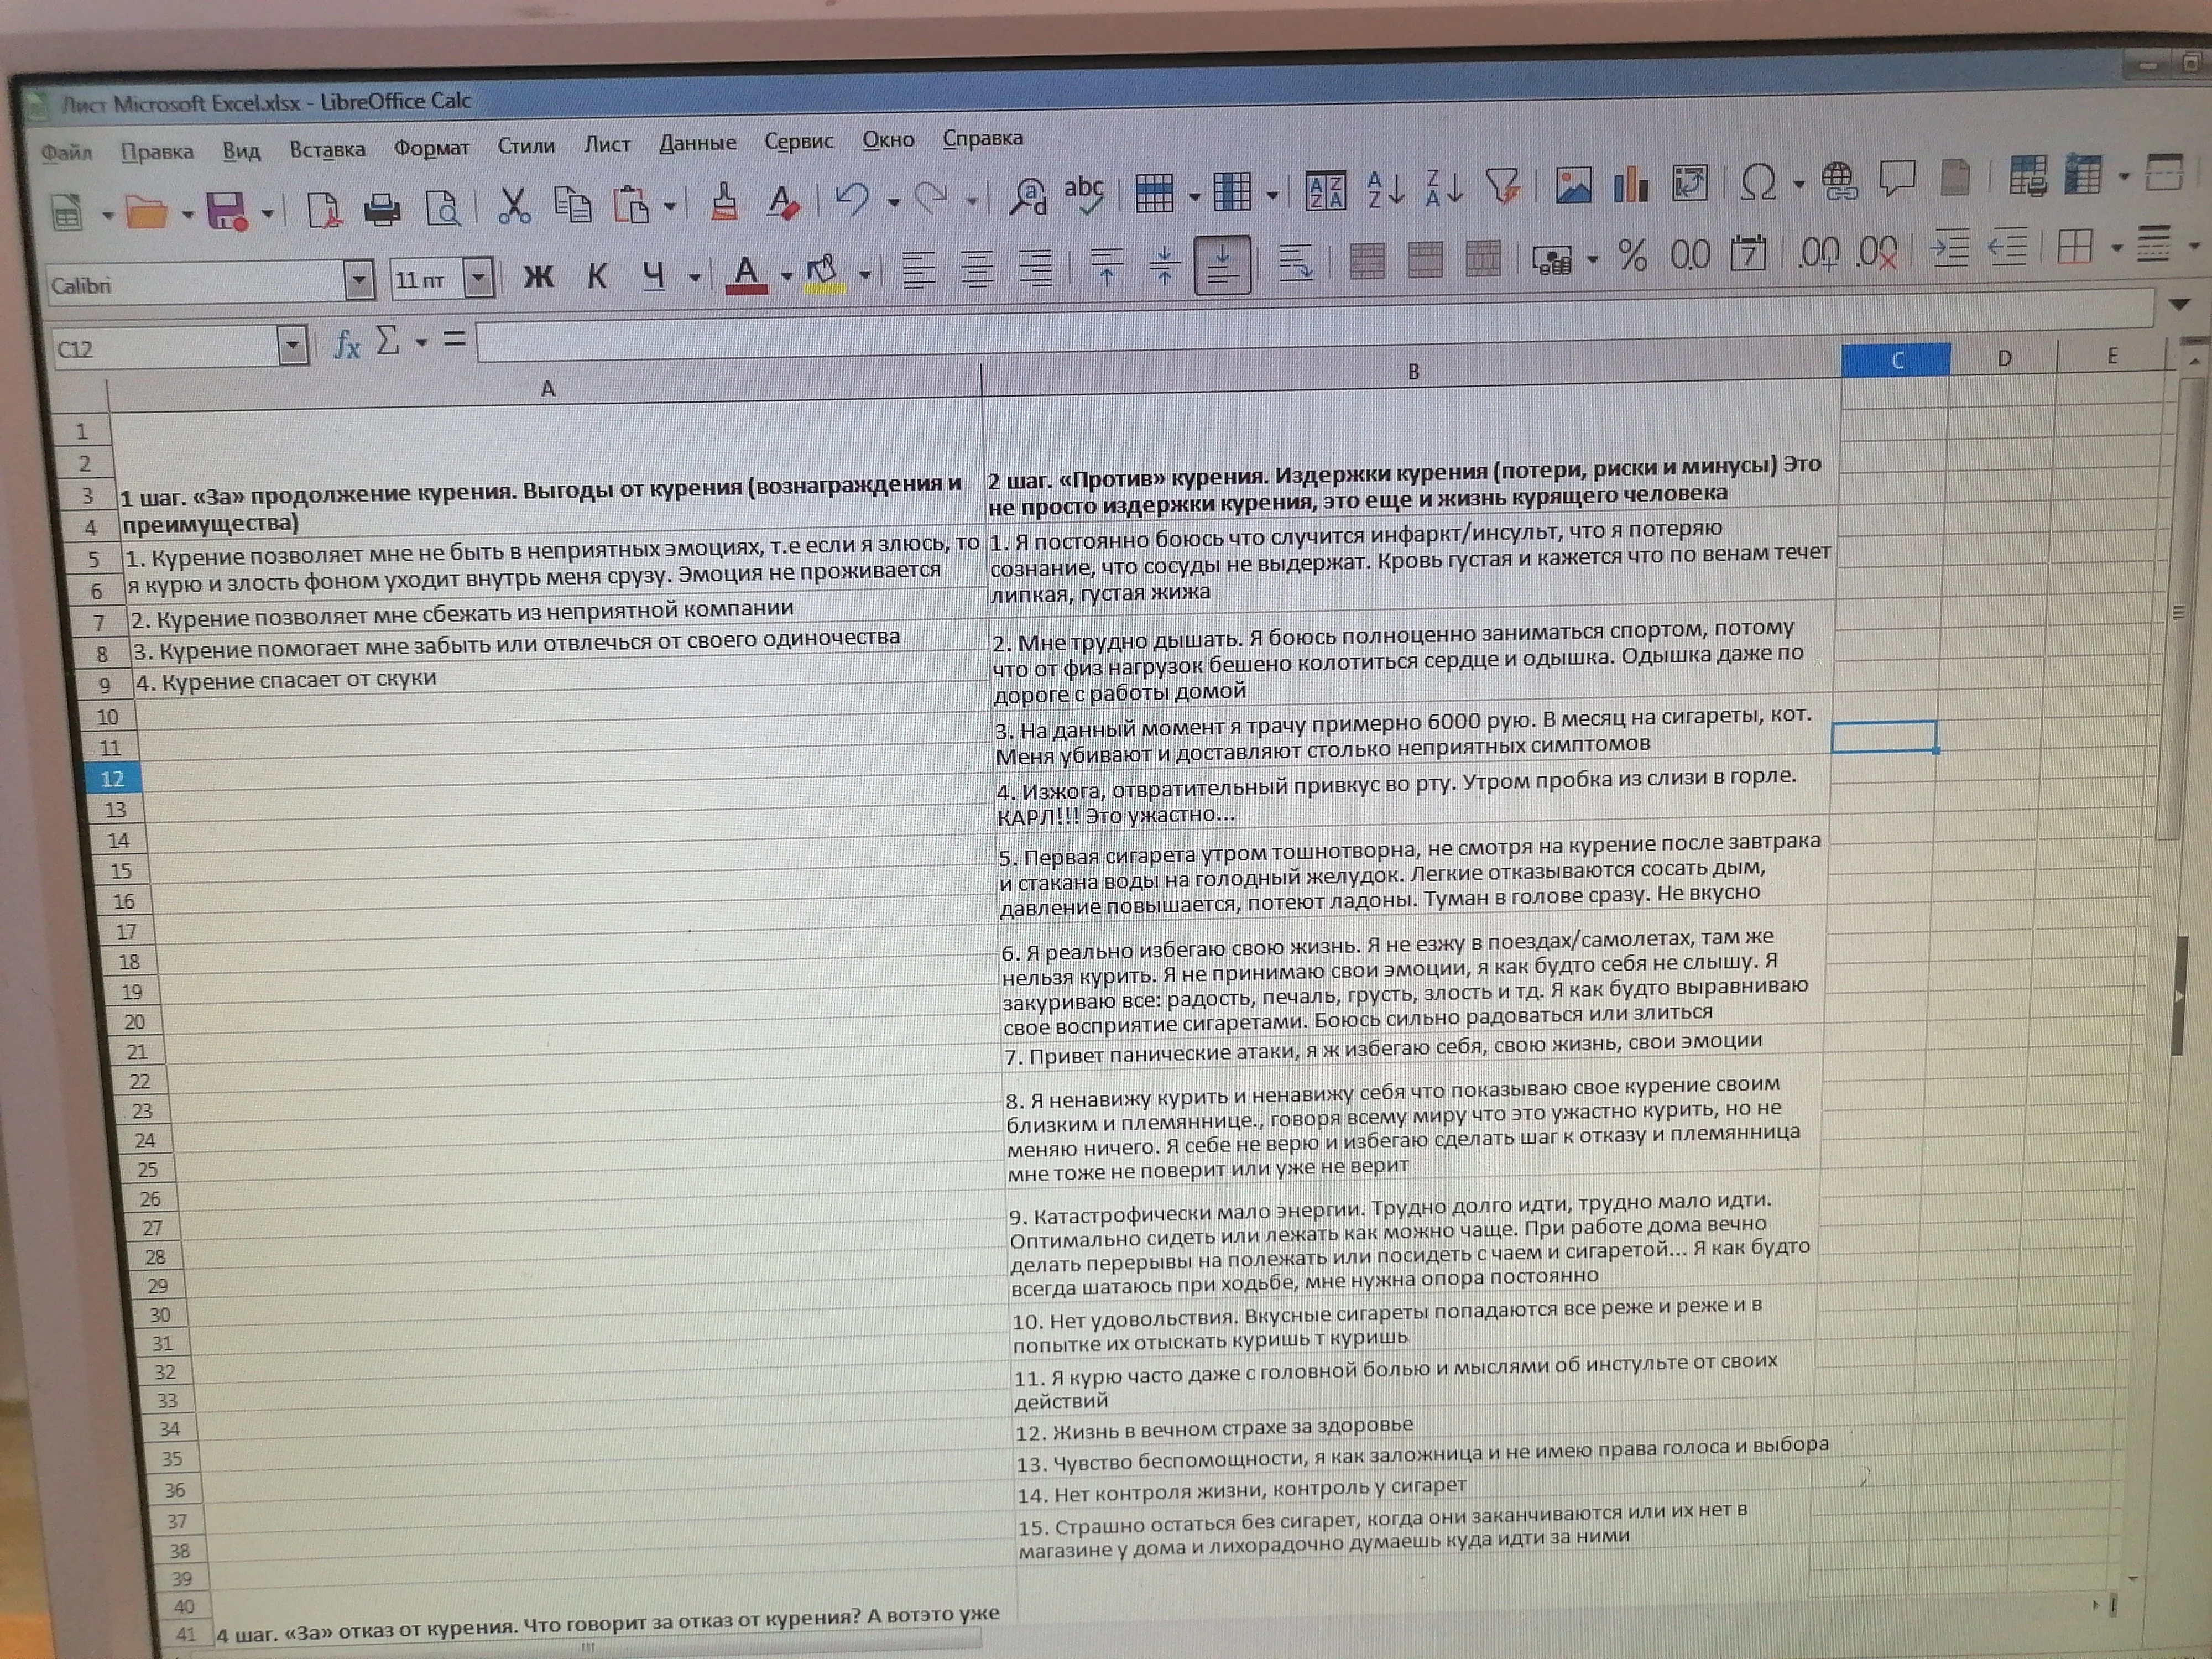The height and width of the screenshot is (1659, 2212).
Task: Expand the Name Box C12 dropdown
Action: coord(292,346)
